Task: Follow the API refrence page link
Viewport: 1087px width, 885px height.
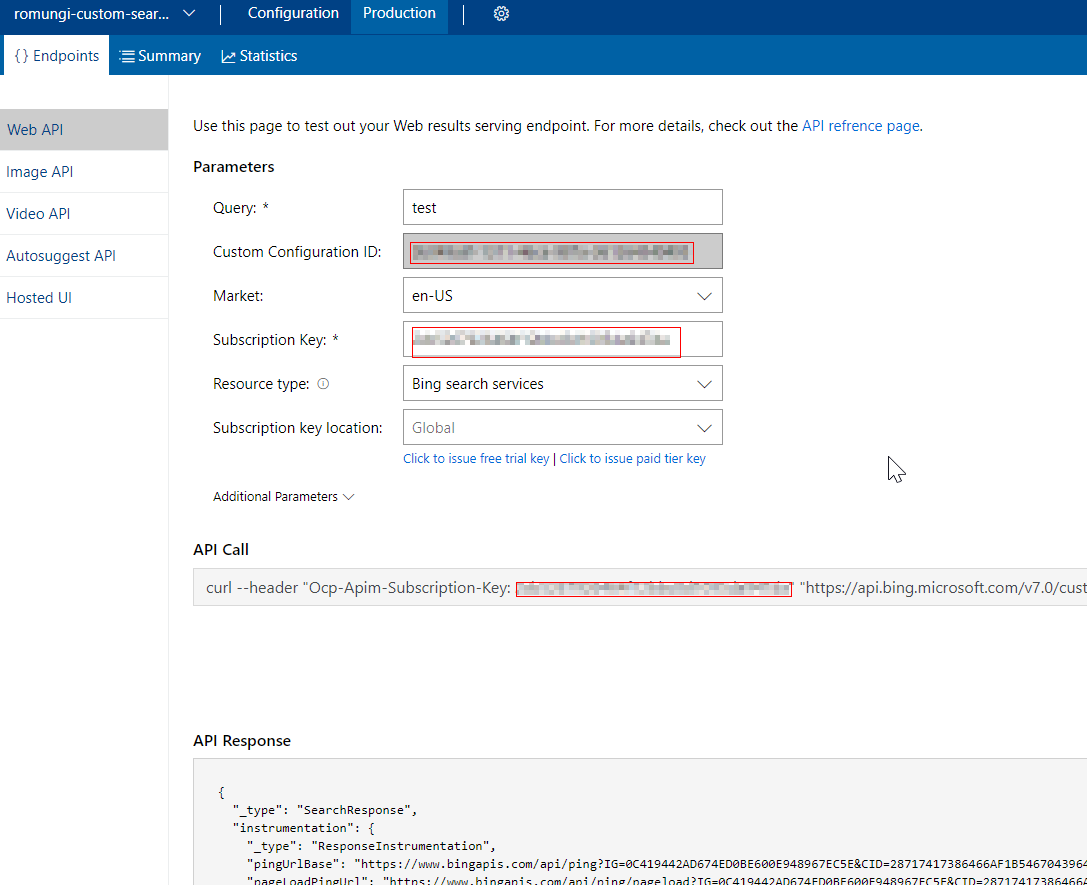Action: [861, 126]
